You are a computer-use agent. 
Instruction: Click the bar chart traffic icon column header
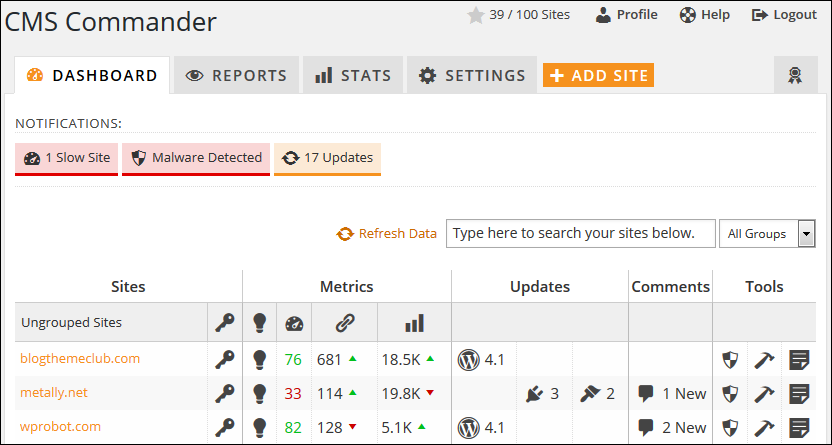point(414,322)
